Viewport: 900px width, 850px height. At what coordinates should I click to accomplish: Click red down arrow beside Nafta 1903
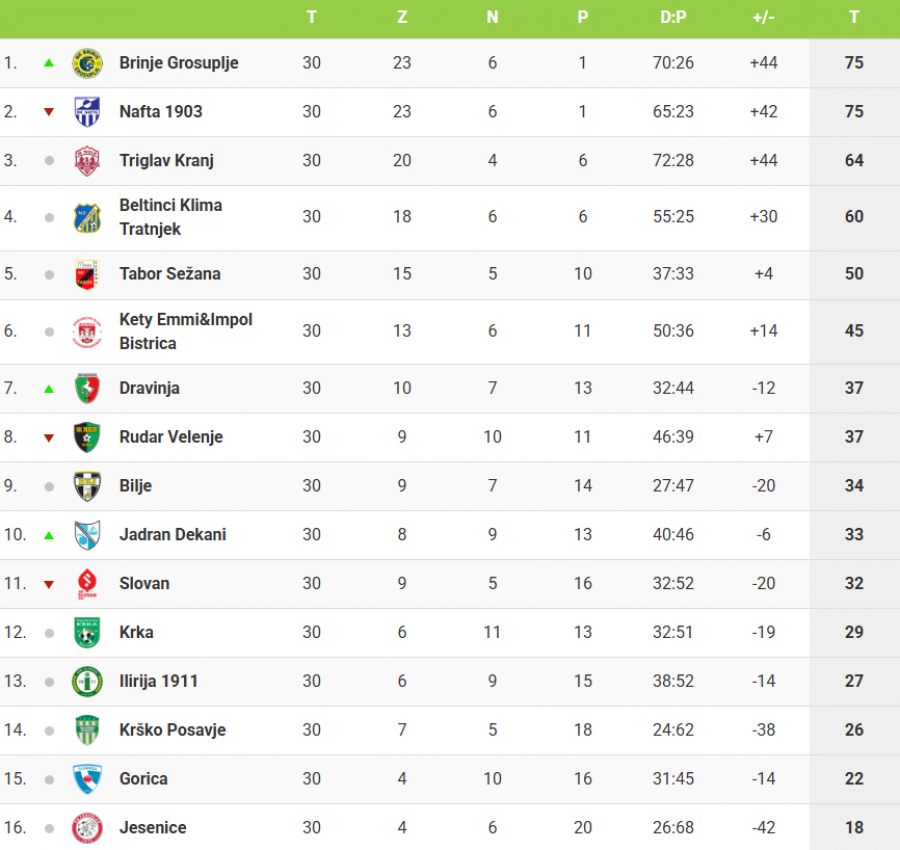point(49,112)
